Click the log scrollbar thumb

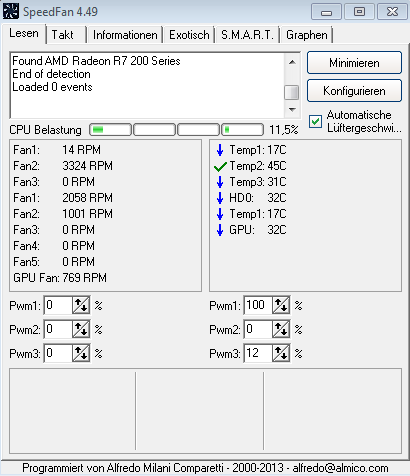[x=292, y=92]
